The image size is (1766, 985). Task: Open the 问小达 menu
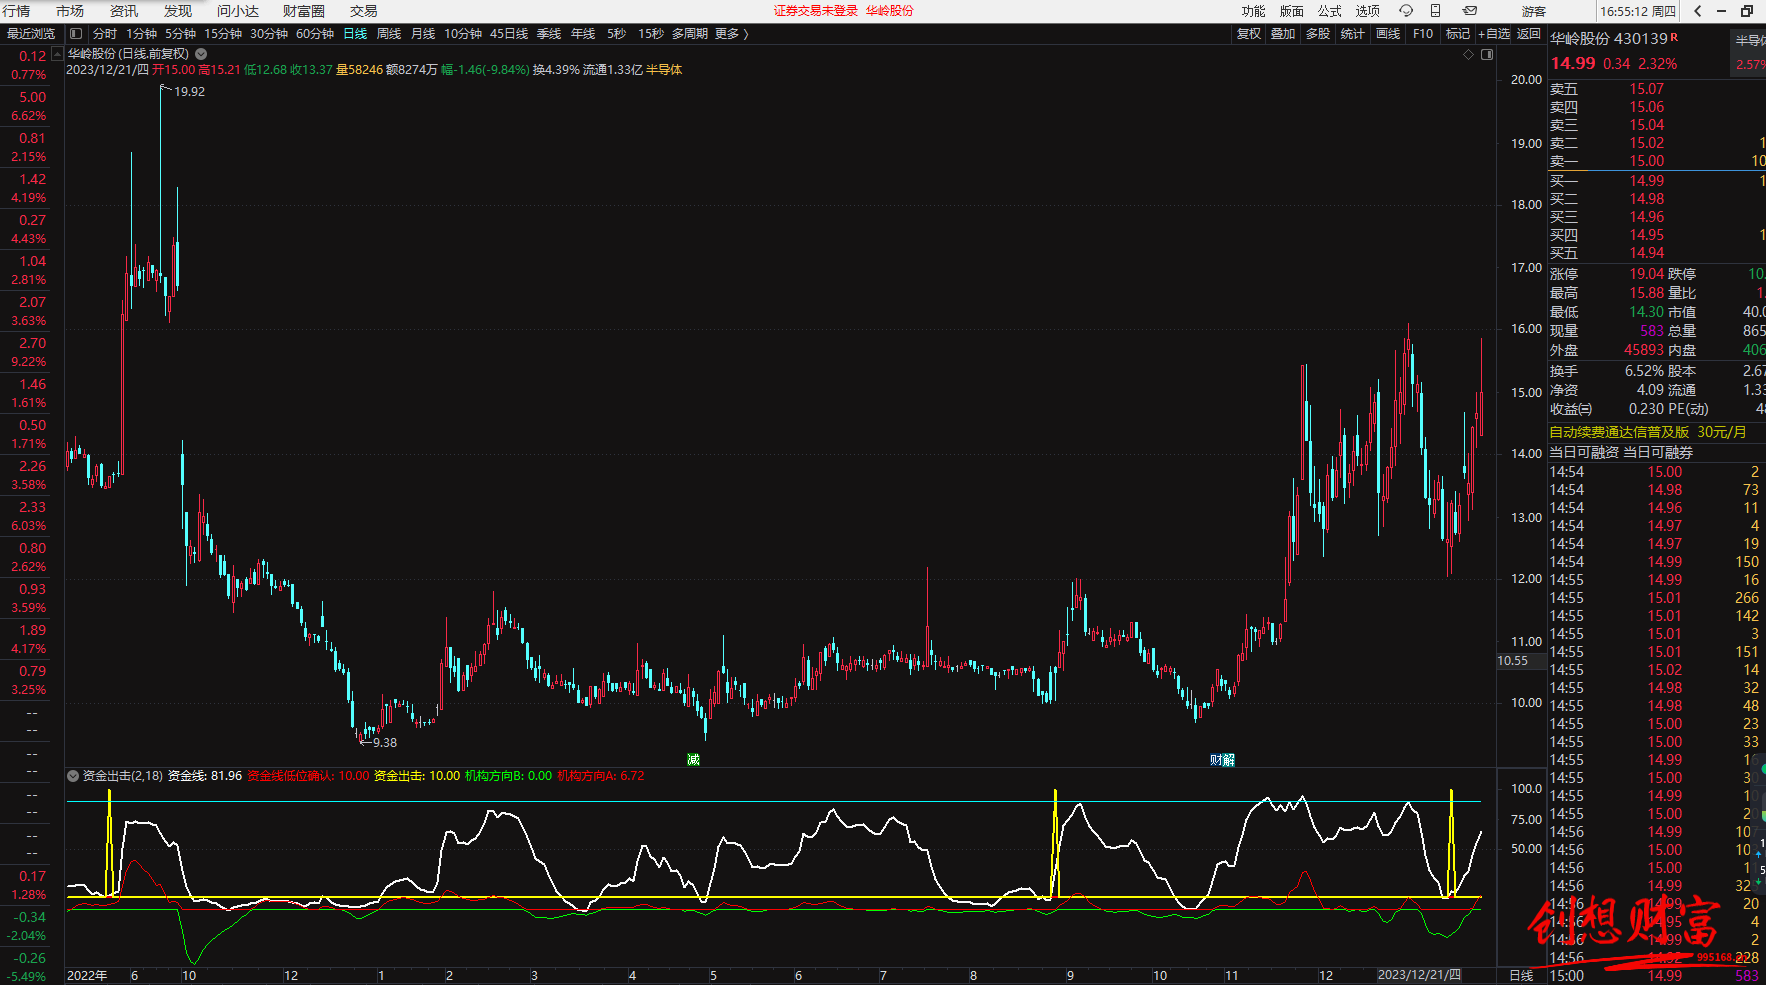[238, 11]
